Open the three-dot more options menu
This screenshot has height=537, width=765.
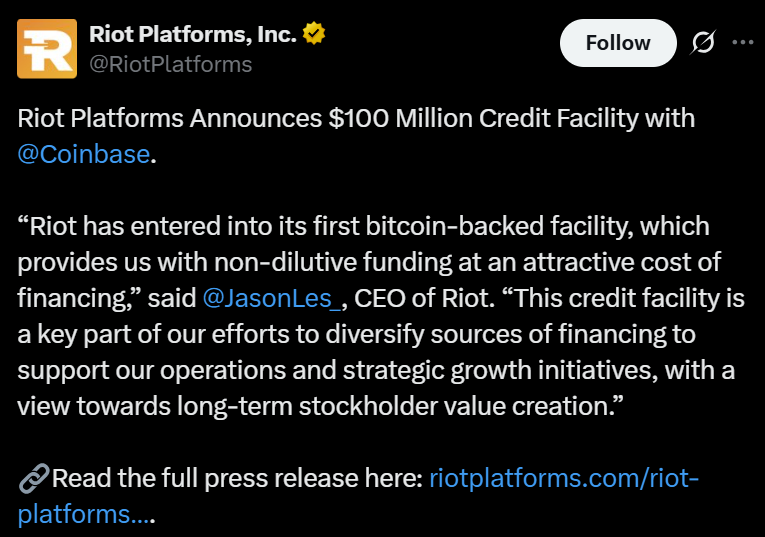(x=743, y=42)
